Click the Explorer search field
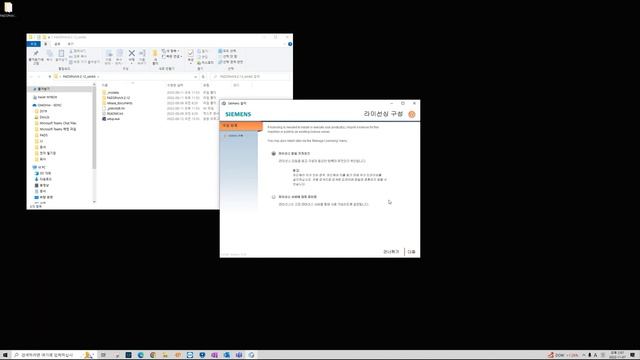 coord(250,76)
